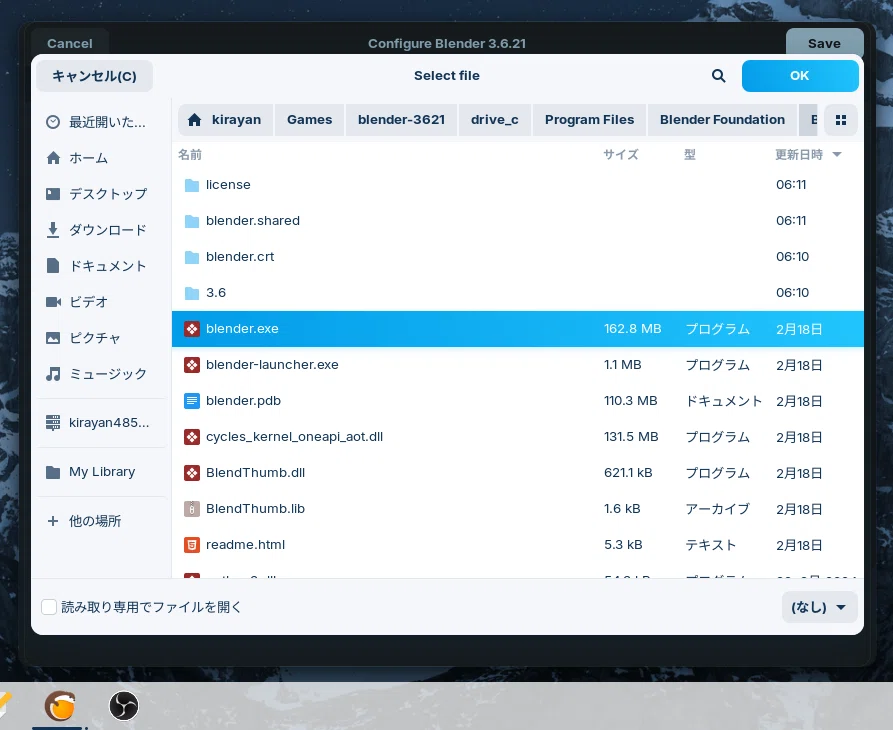
Task: Switch to grid view icon
Action: (x=841, y=120)
